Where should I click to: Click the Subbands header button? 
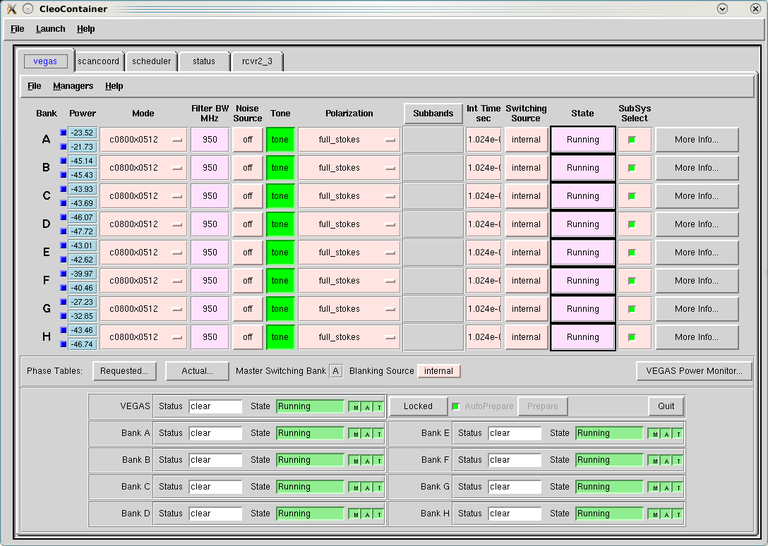(433, 114)
